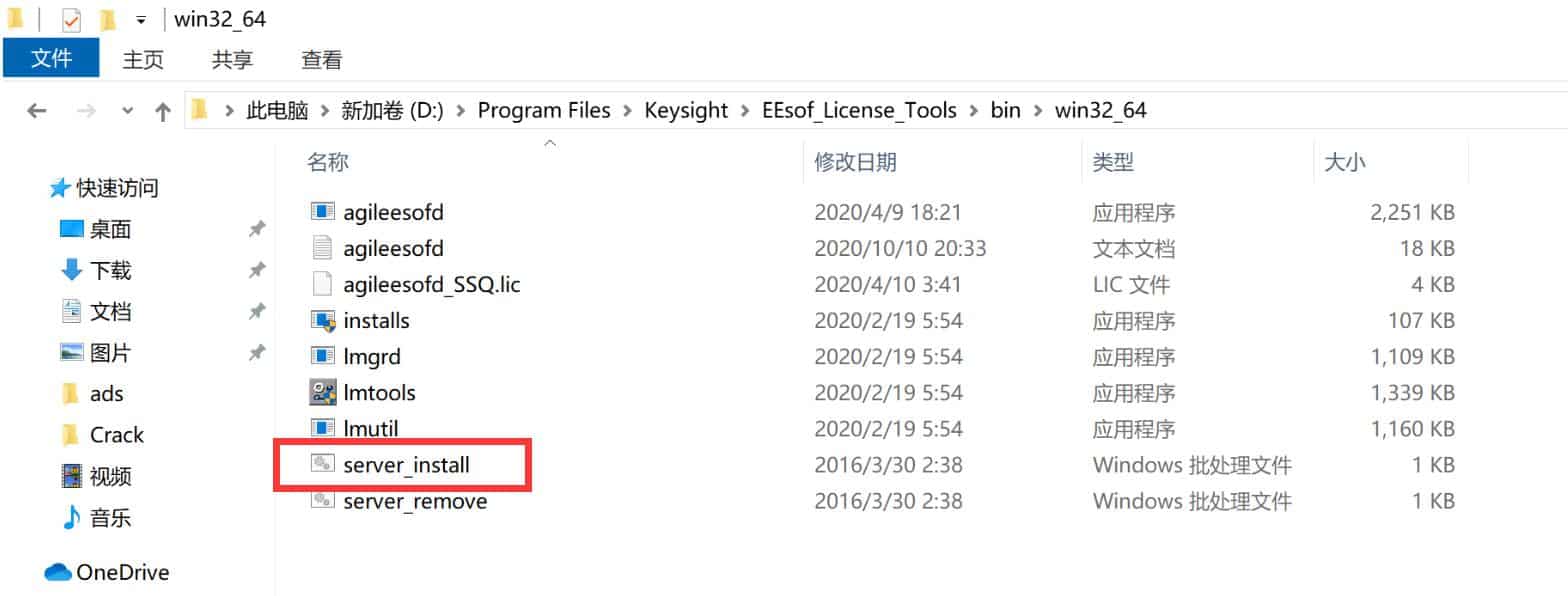Expand the chevron after EEsof_License_Tools
This screenshot has width=1568, height=596.
pos(974,111)
